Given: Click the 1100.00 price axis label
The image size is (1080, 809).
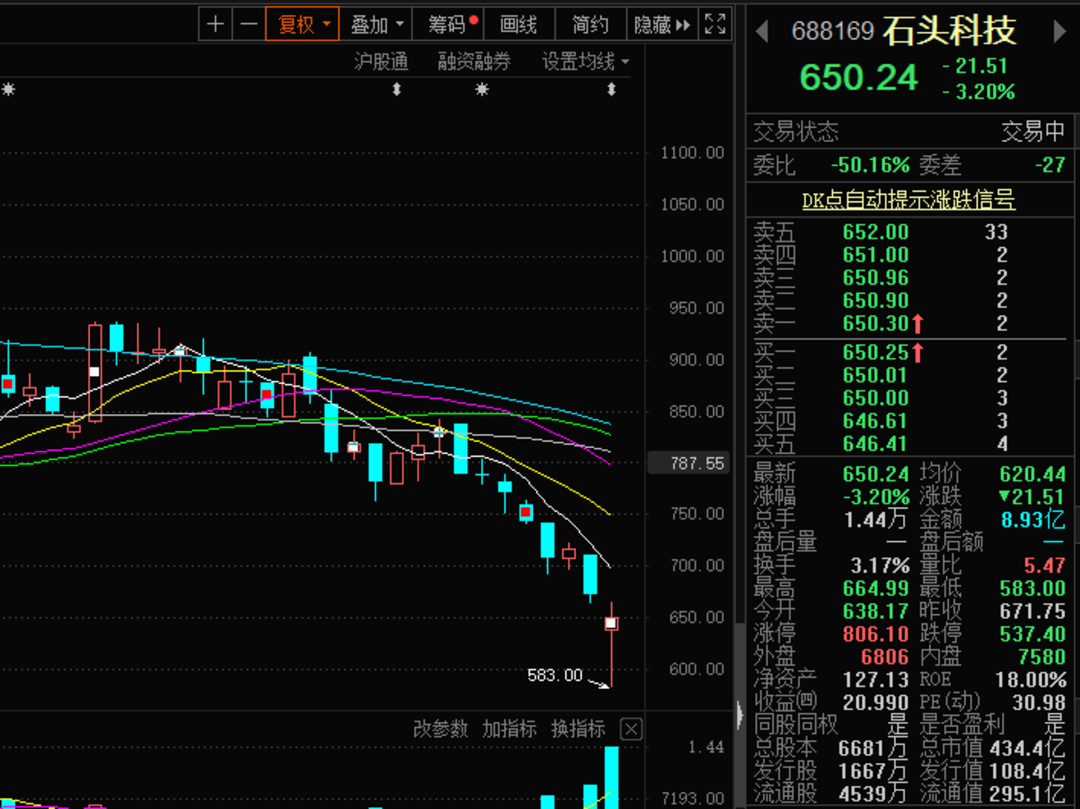Looking at the screenshot, I should coord(692,153).
